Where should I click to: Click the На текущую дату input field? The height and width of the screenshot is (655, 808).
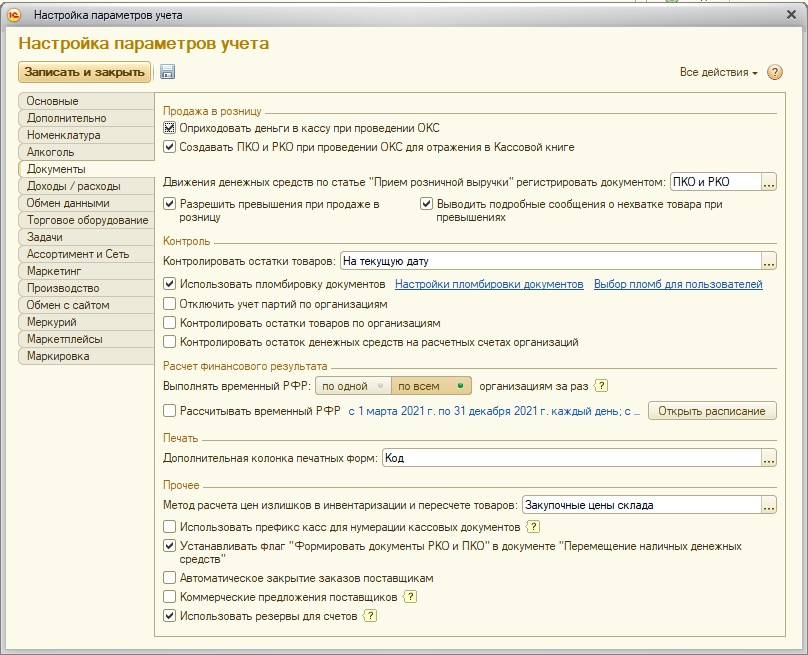(550, 261)
